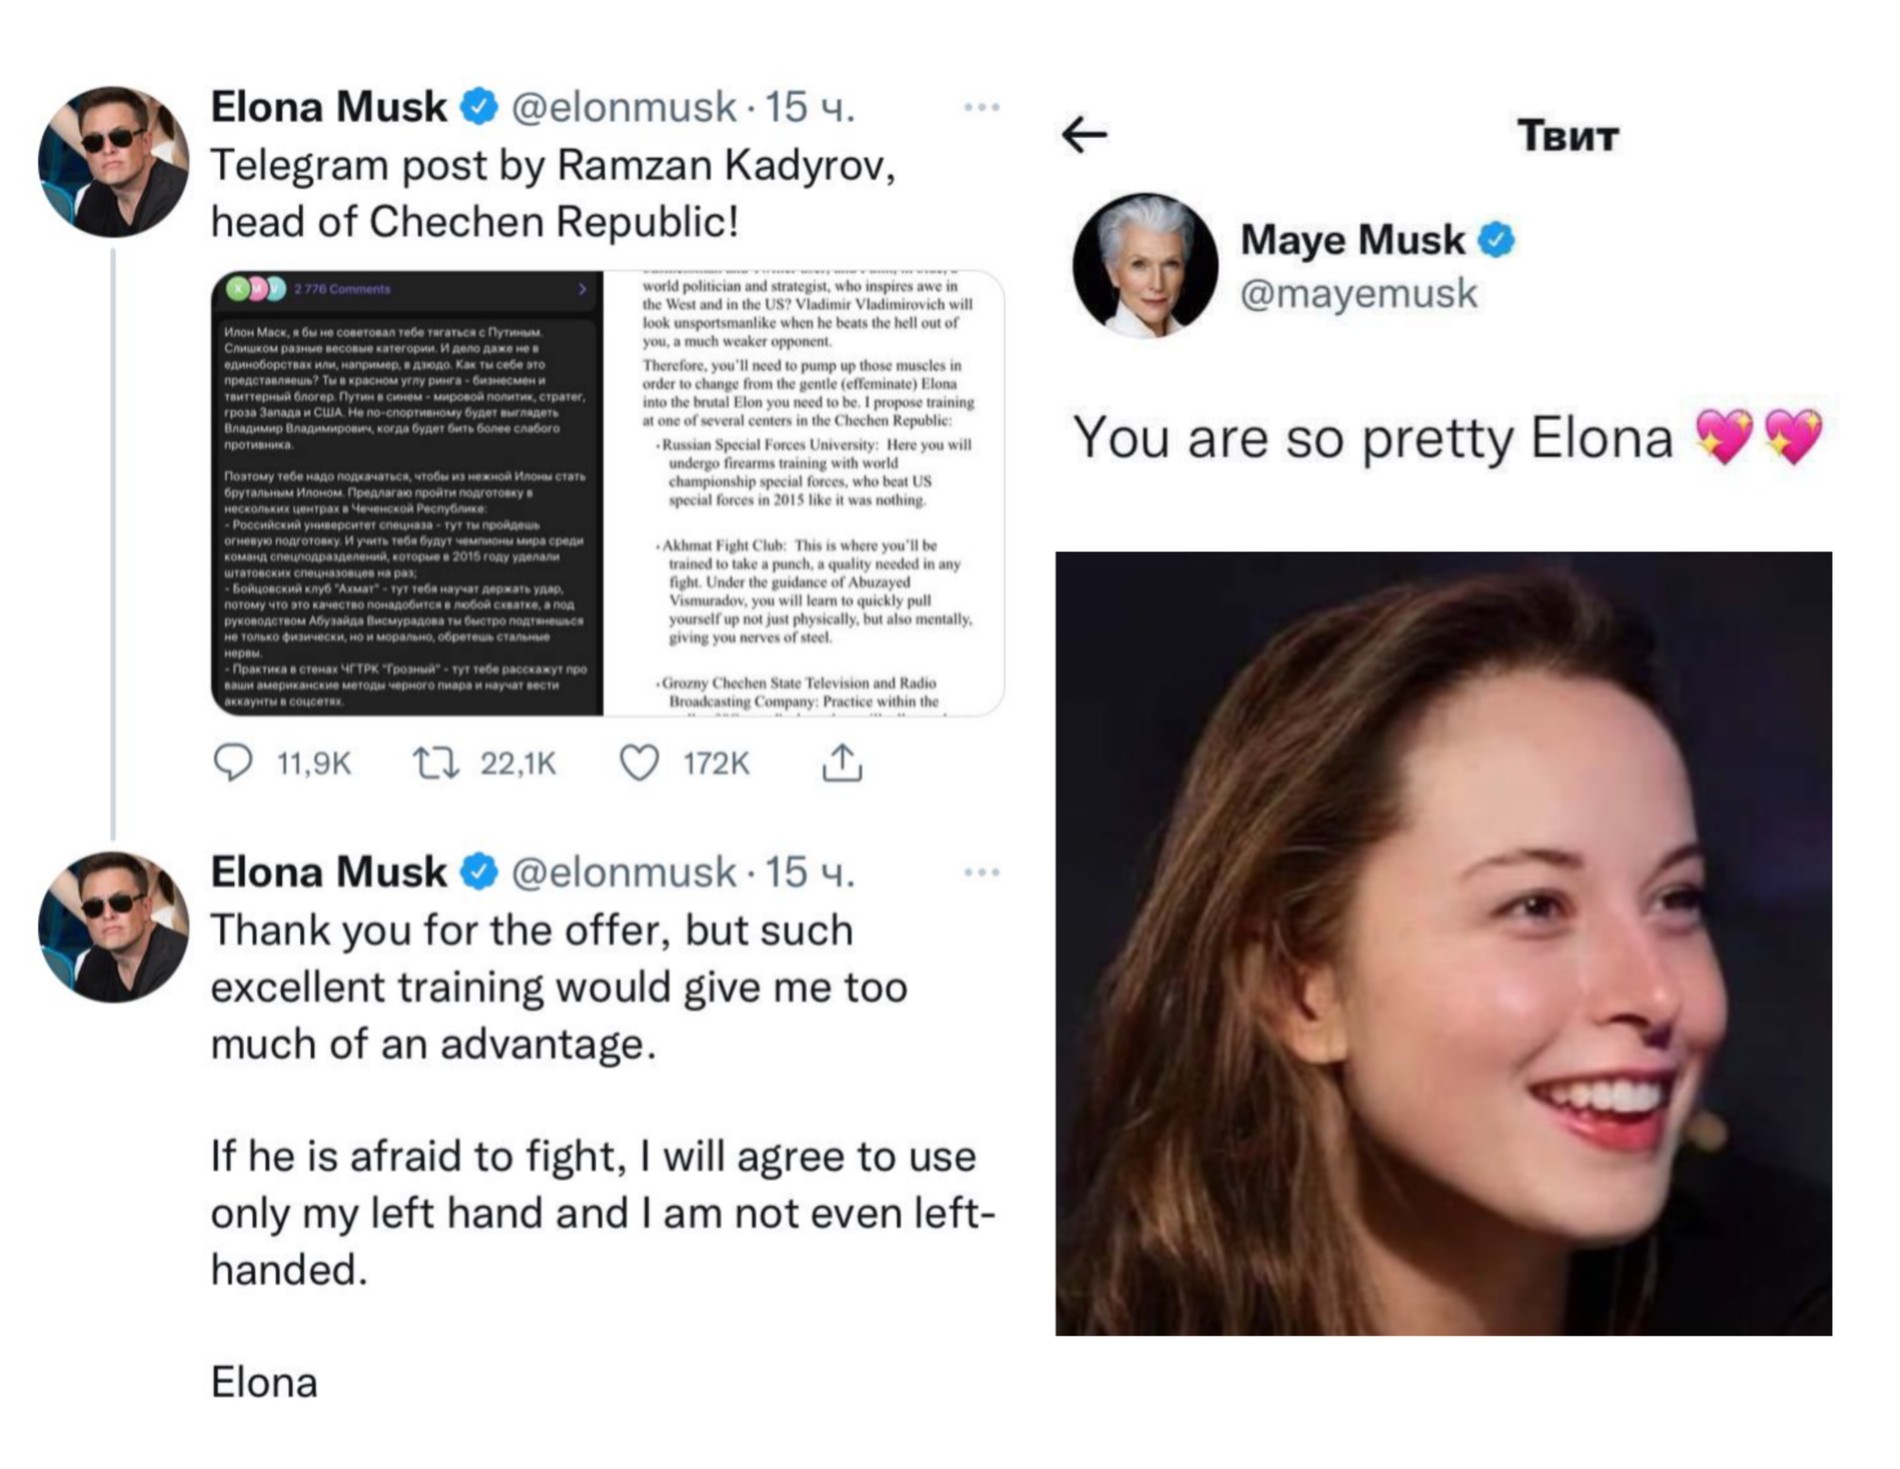This screenshot has width=1900, height=1469.
Task: Click the verified badge beside Maye Musk
Action: click(1496, 240)
